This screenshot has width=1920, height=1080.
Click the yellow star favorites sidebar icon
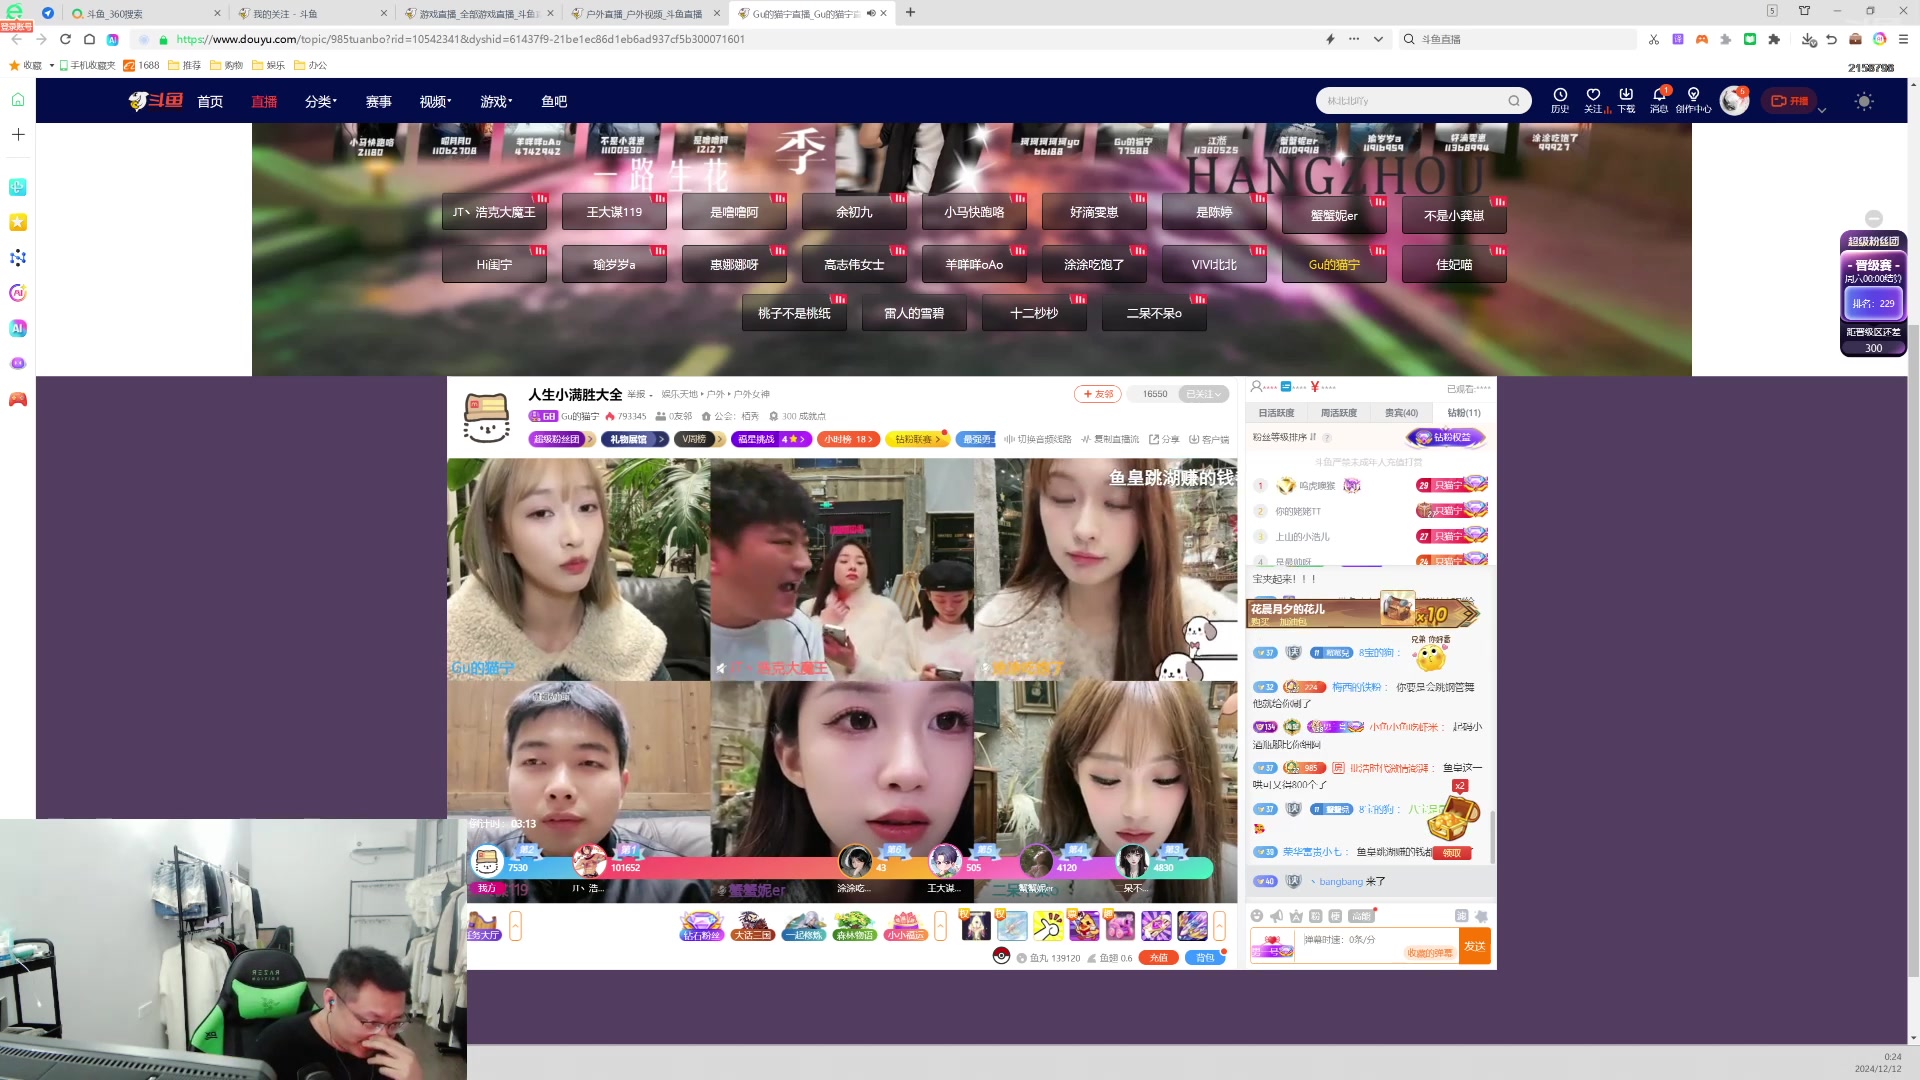[18, 222]
